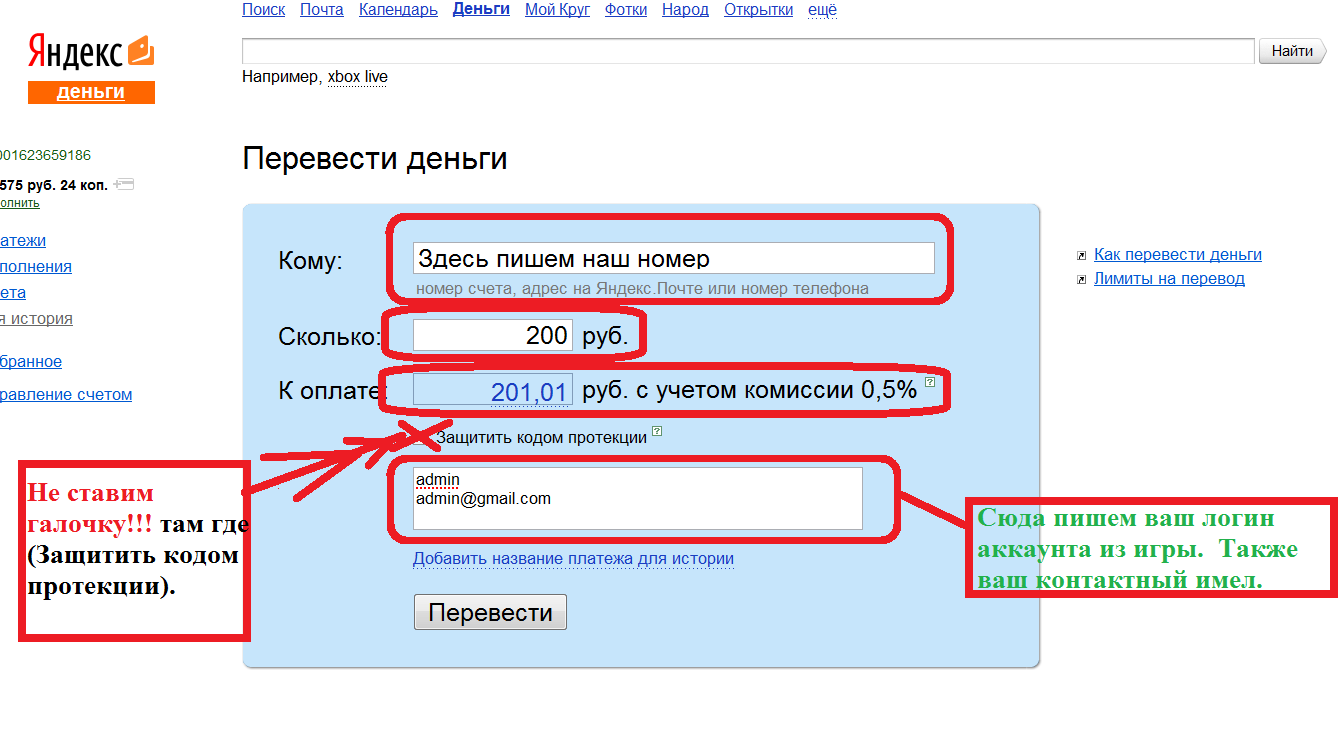The width and height of the screenshot is (1342, 742).
Task: Open Как перевести деньги help link
Action: click(x=1178, y=255)
